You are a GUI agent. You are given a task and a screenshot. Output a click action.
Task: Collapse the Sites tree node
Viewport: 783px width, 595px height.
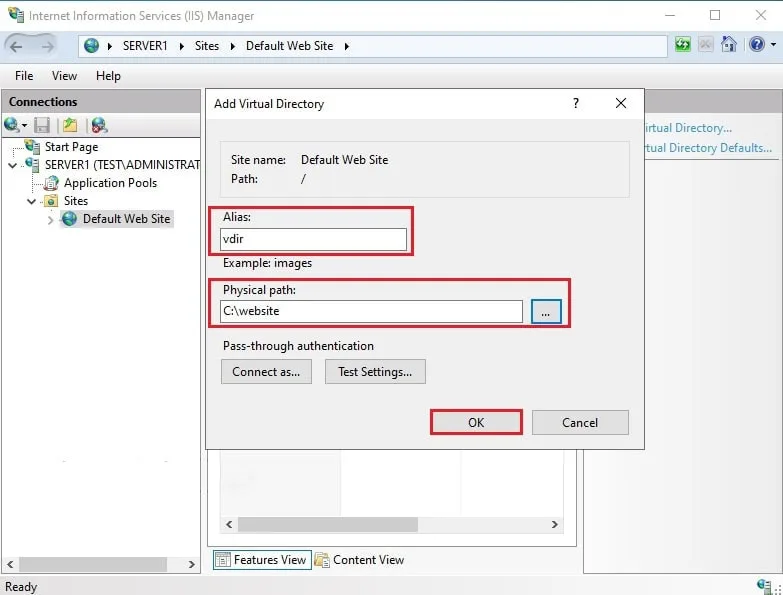click(x=31, y=202)
